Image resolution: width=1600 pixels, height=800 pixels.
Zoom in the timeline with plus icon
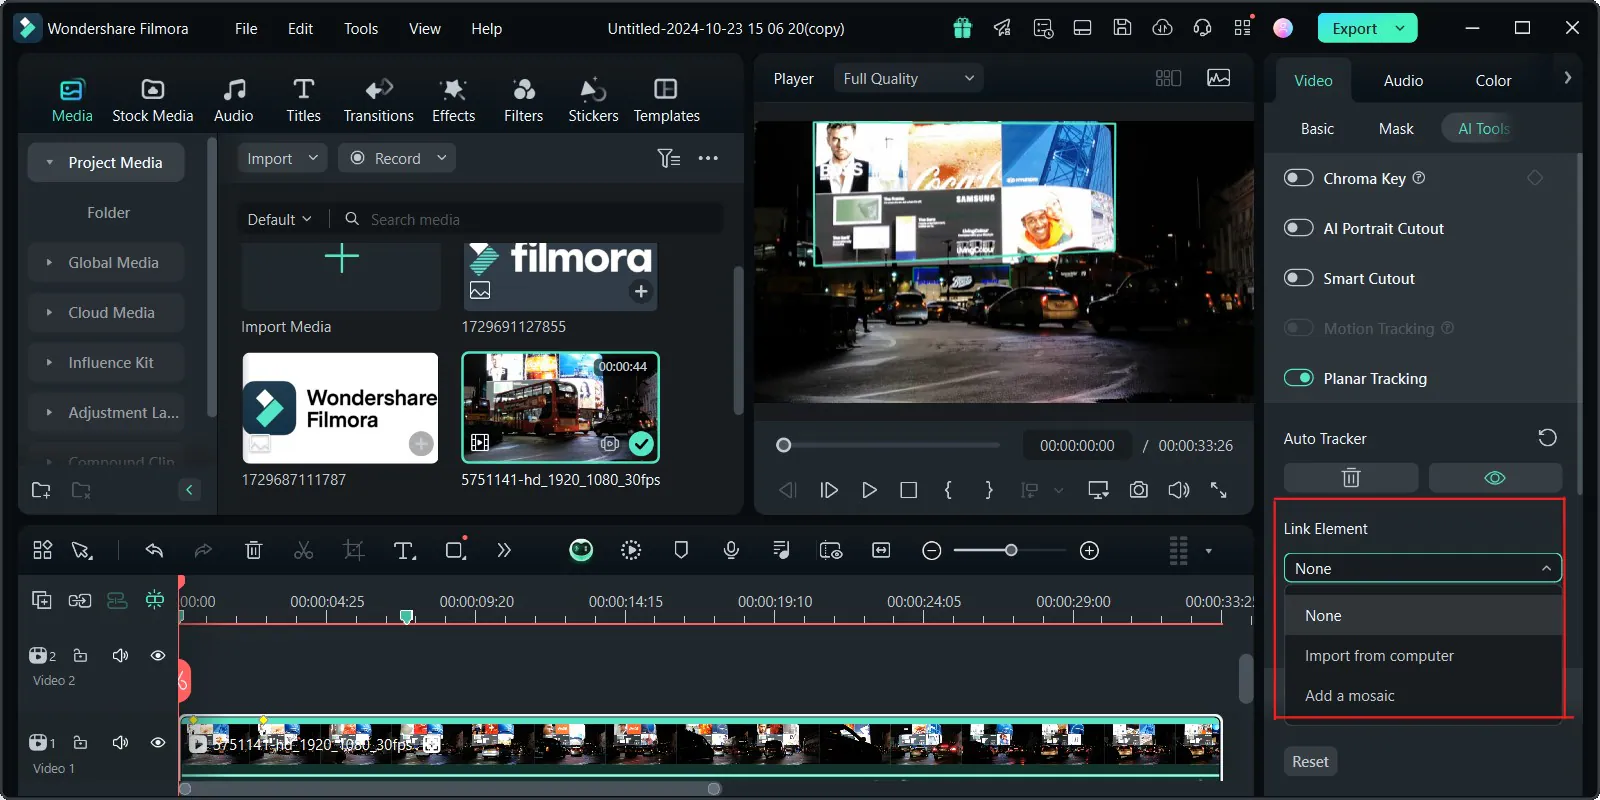coord(1090,551)
